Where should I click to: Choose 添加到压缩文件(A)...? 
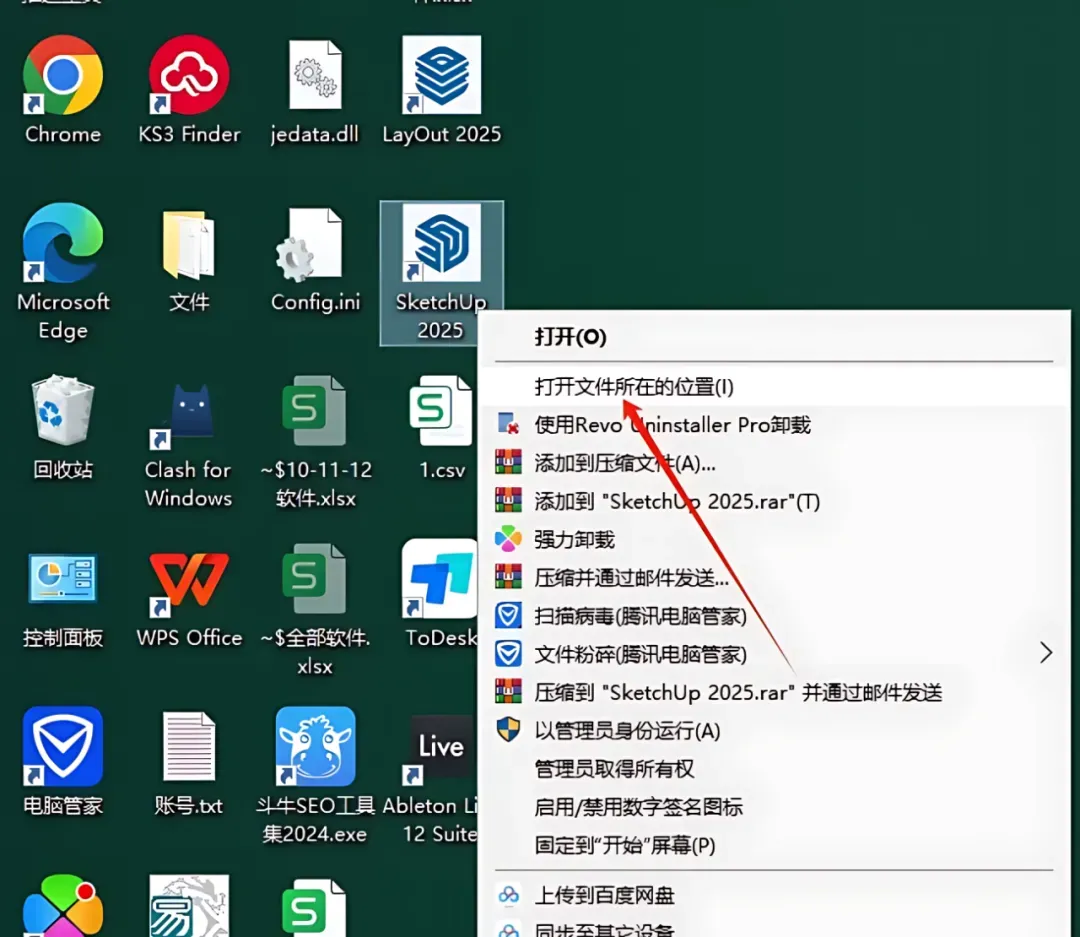pos(774,463)
